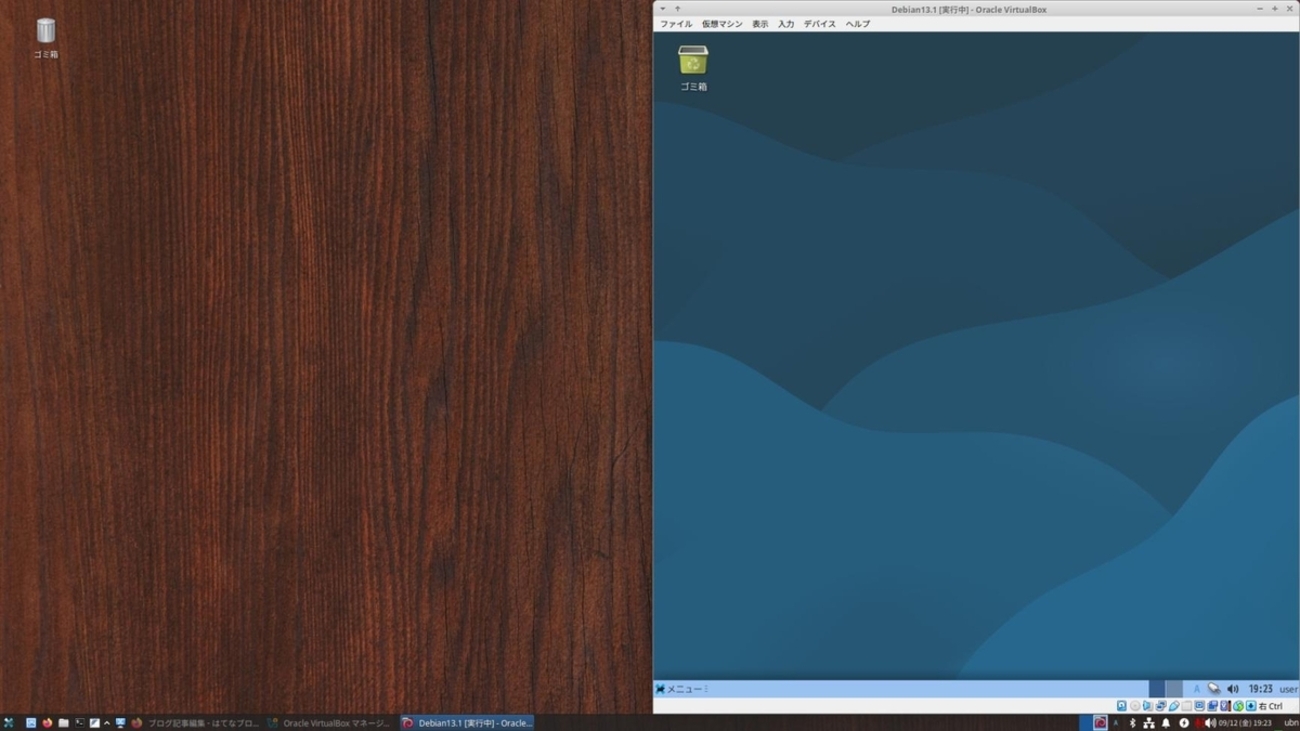Click the blue show-desktop icon in host panel
This screenshot has width=1300, height=731.
[31, 723]
